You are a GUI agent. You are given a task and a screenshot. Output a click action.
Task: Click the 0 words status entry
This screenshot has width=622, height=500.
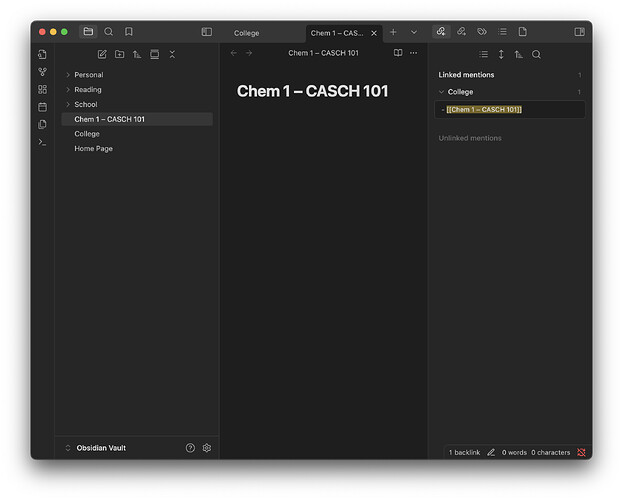click(514, 452)
